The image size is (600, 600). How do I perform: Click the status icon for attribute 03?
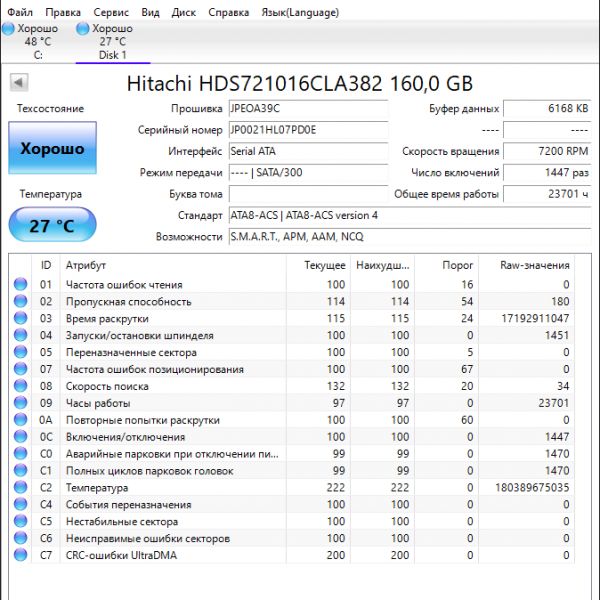[x=21, y=318]
